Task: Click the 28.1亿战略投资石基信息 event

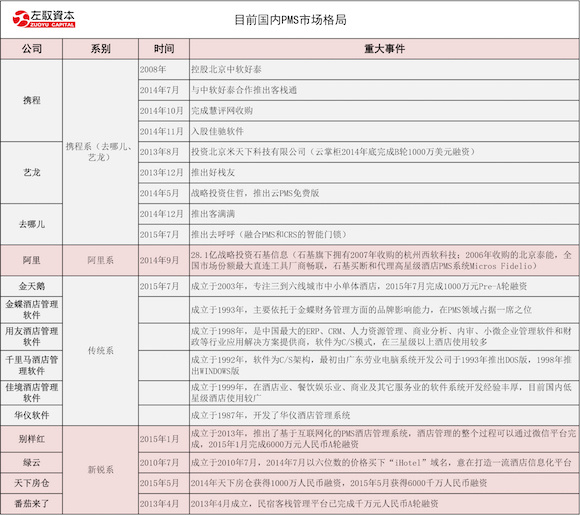Action: (x=382, y=260)
